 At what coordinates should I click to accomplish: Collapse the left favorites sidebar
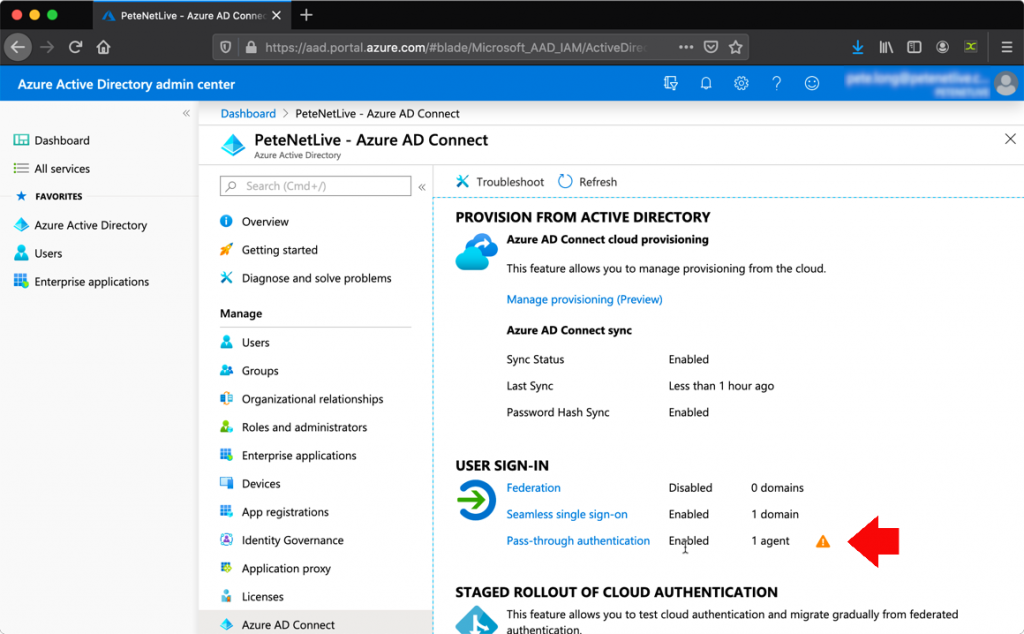pyautogui.click(x=185, y=113)
